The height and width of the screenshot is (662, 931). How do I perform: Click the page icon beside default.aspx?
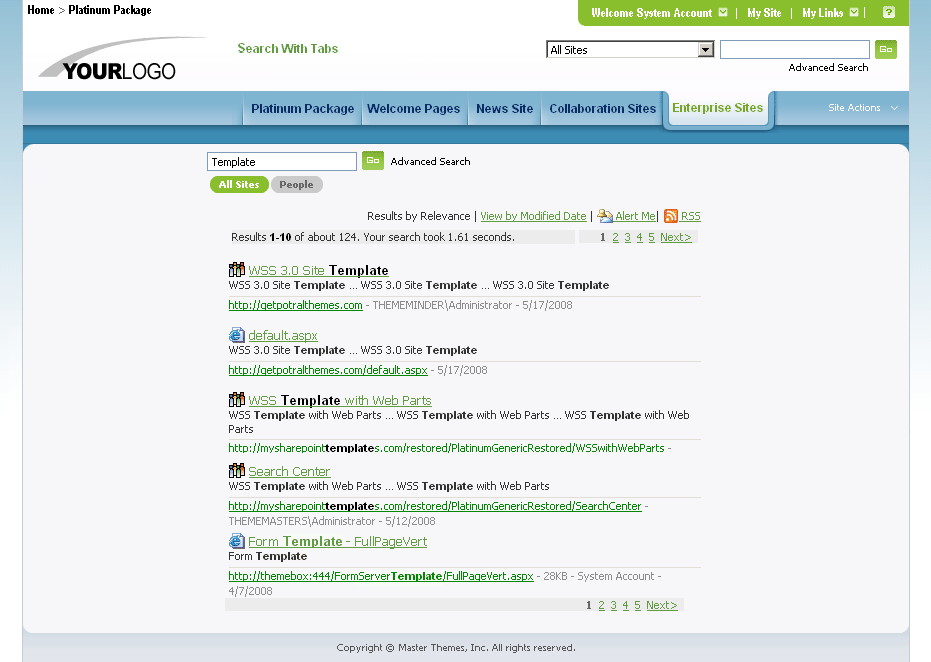236,334
